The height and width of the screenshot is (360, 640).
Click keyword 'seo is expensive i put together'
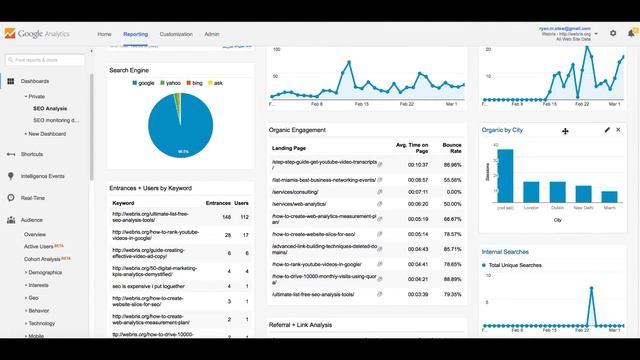pos(149,286)
